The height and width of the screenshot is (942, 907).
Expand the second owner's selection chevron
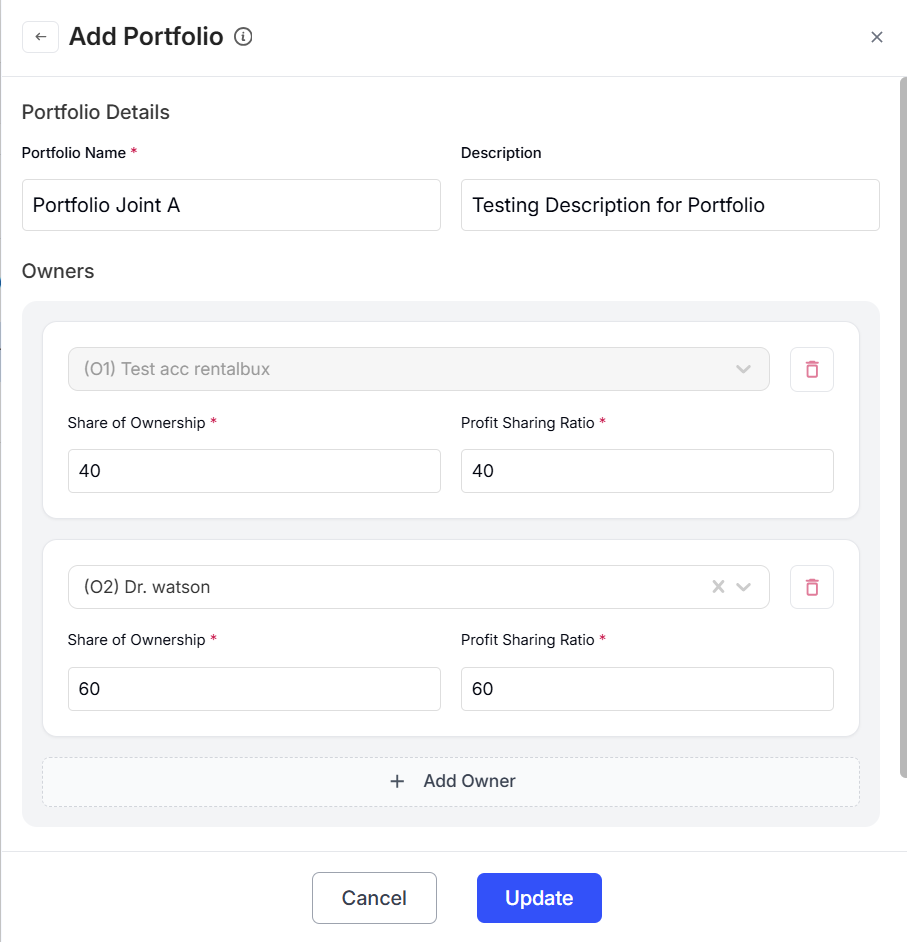coord(744,587)
